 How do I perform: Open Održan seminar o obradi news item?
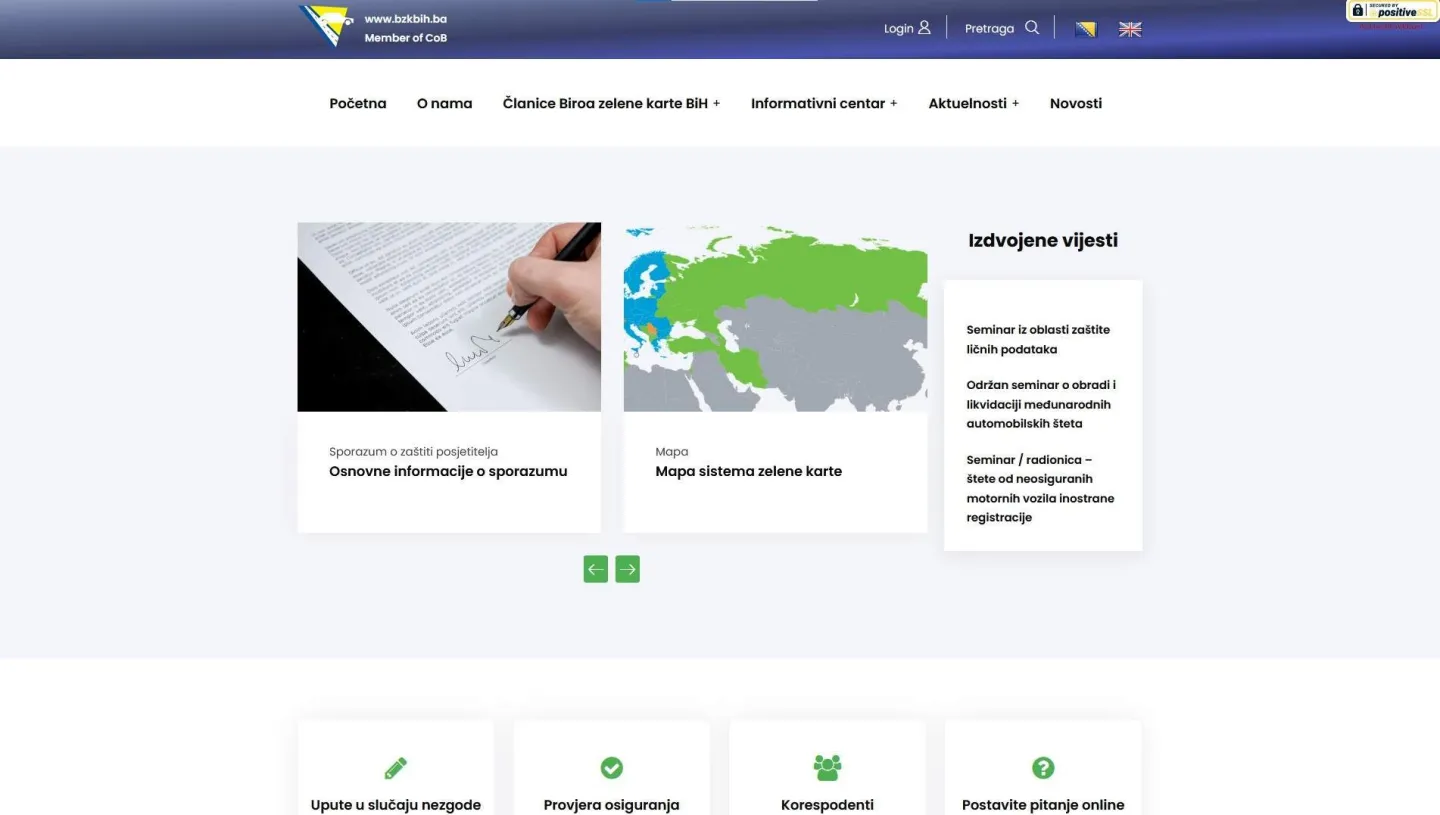click(1041, 404)
